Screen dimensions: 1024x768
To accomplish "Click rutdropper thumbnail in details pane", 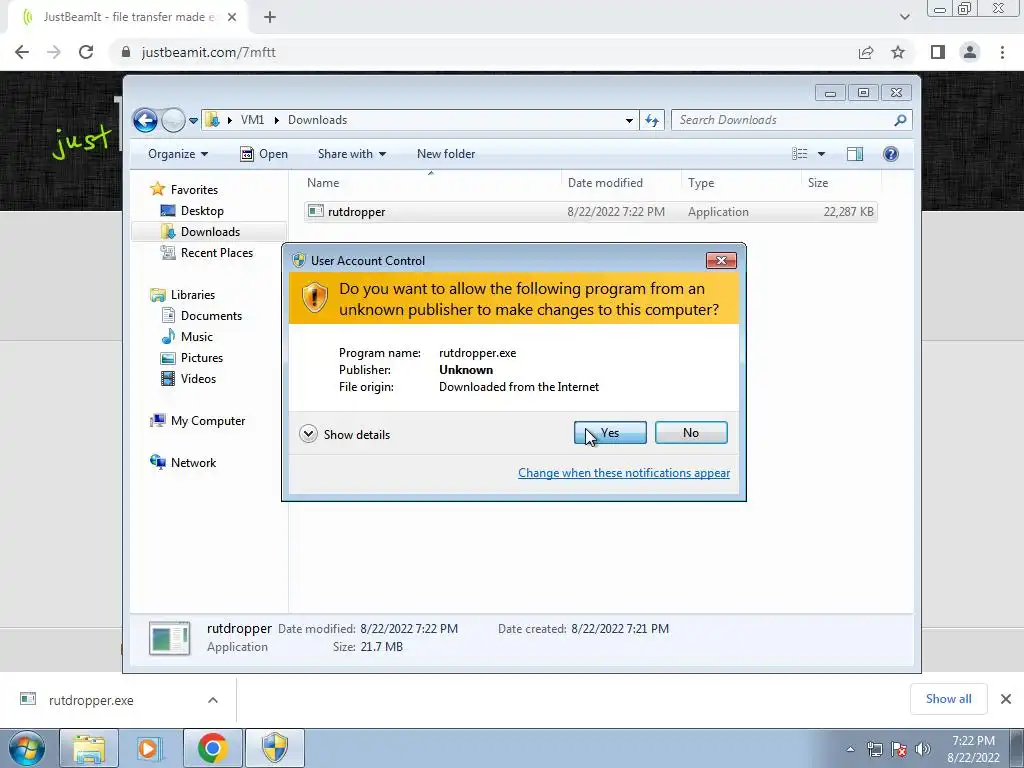I will pyautogui.click(x=170, y=638).
